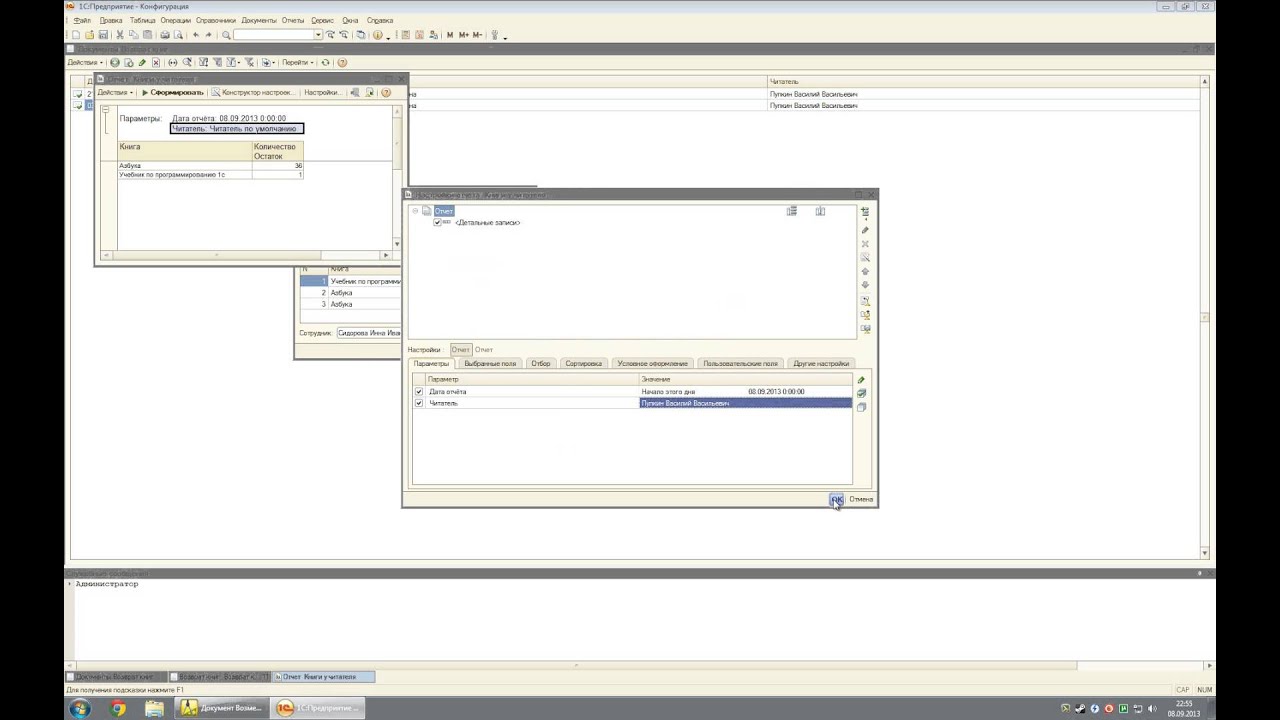This screenshot has height=720, width=1280.
Task: Click the Move up arrow icon beside structure tree
Action: [x=865, y=271]
